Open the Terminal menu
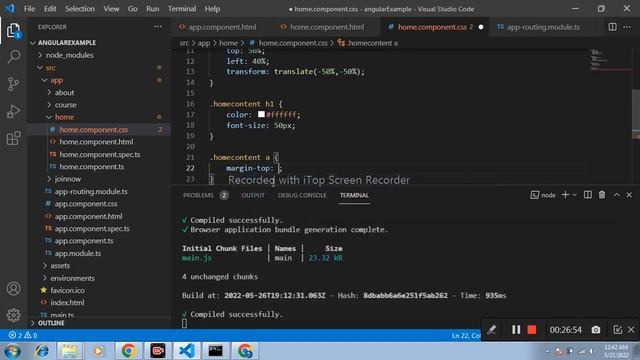Screen dimensions: 640x360 point(182,9)
